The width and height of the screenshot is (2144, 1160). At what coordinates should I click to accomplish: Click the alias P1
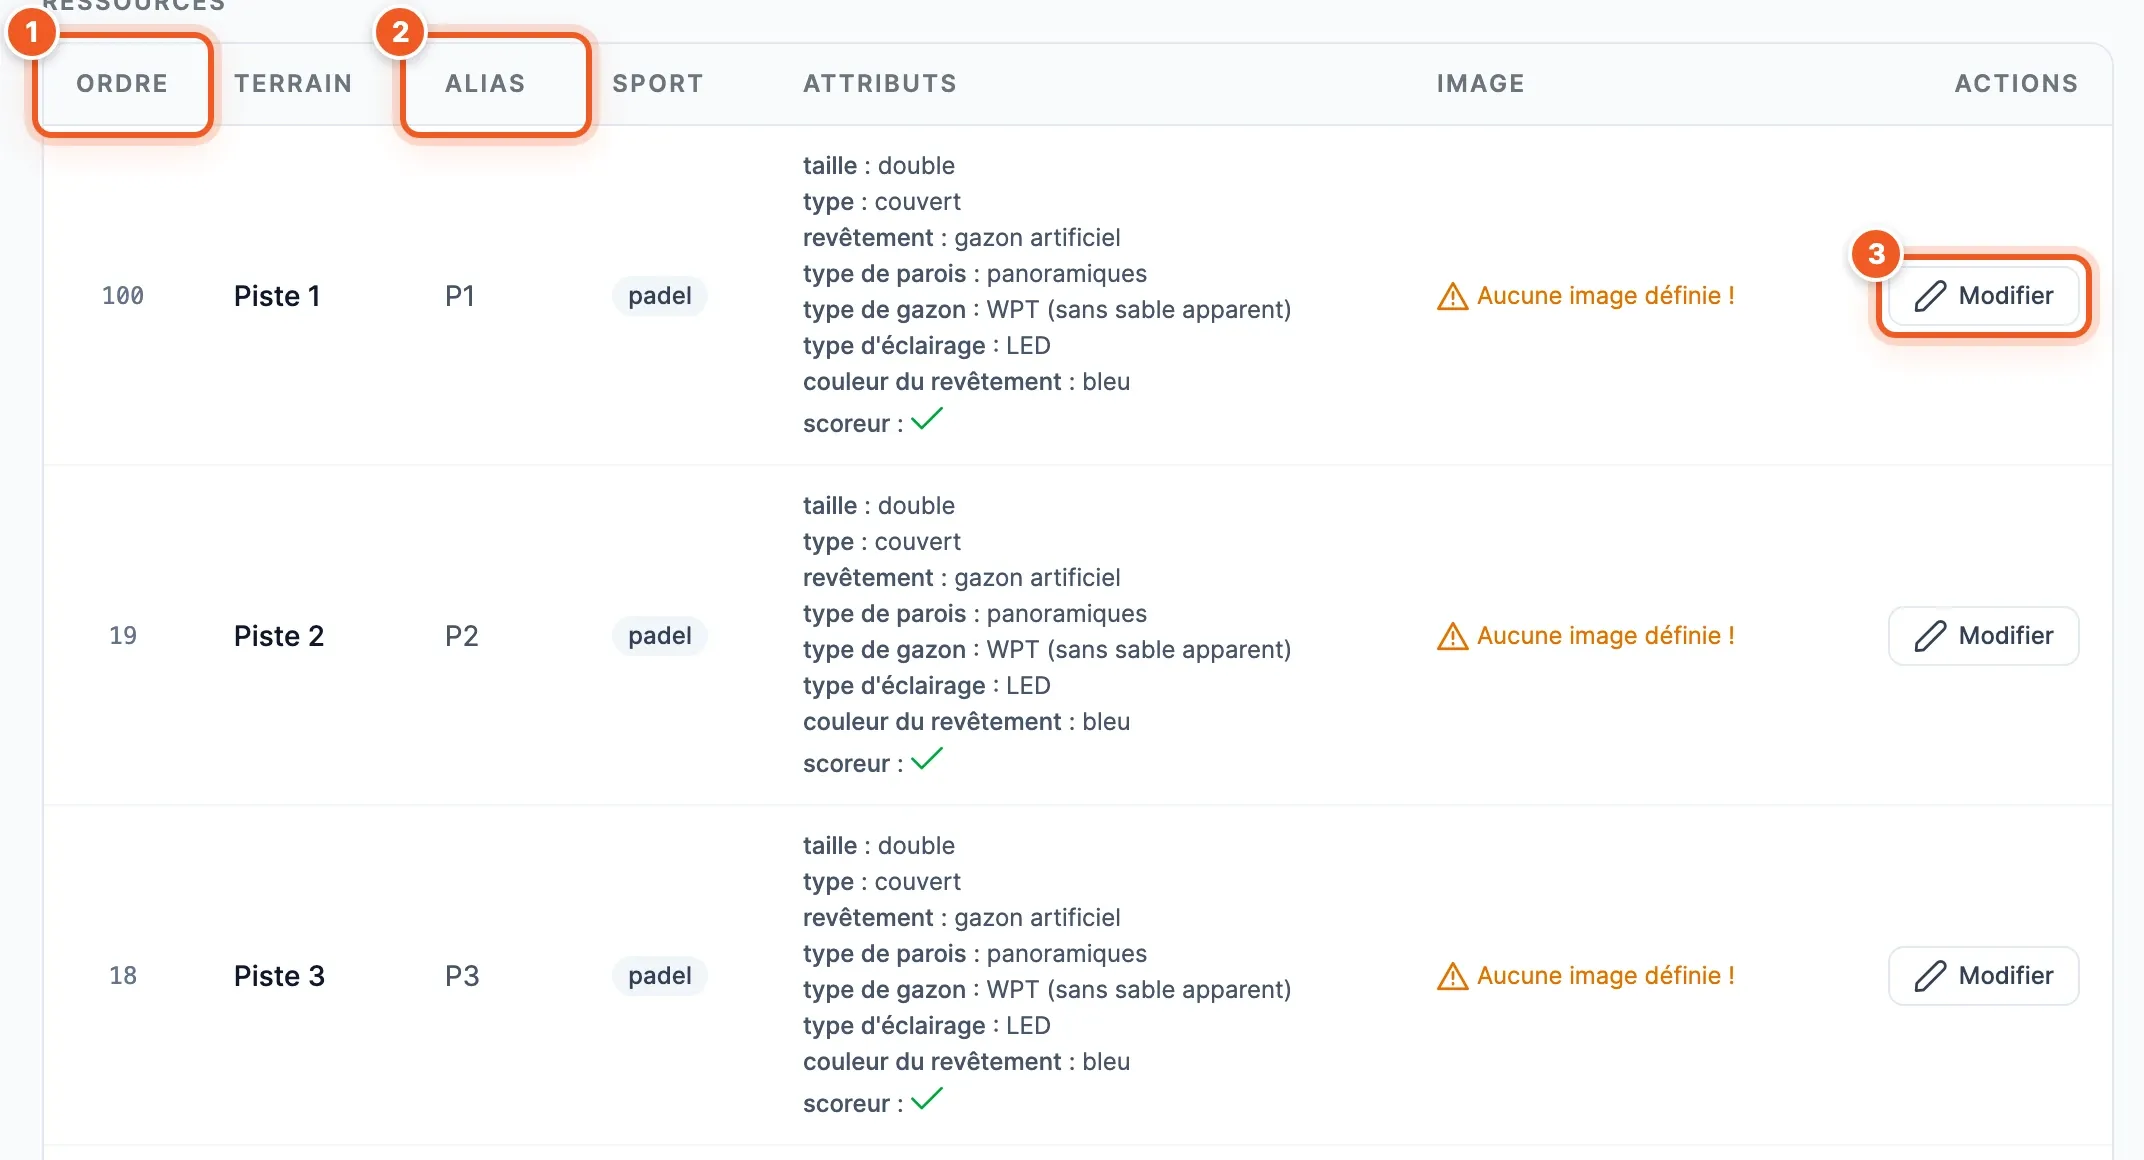click(460, 296)
